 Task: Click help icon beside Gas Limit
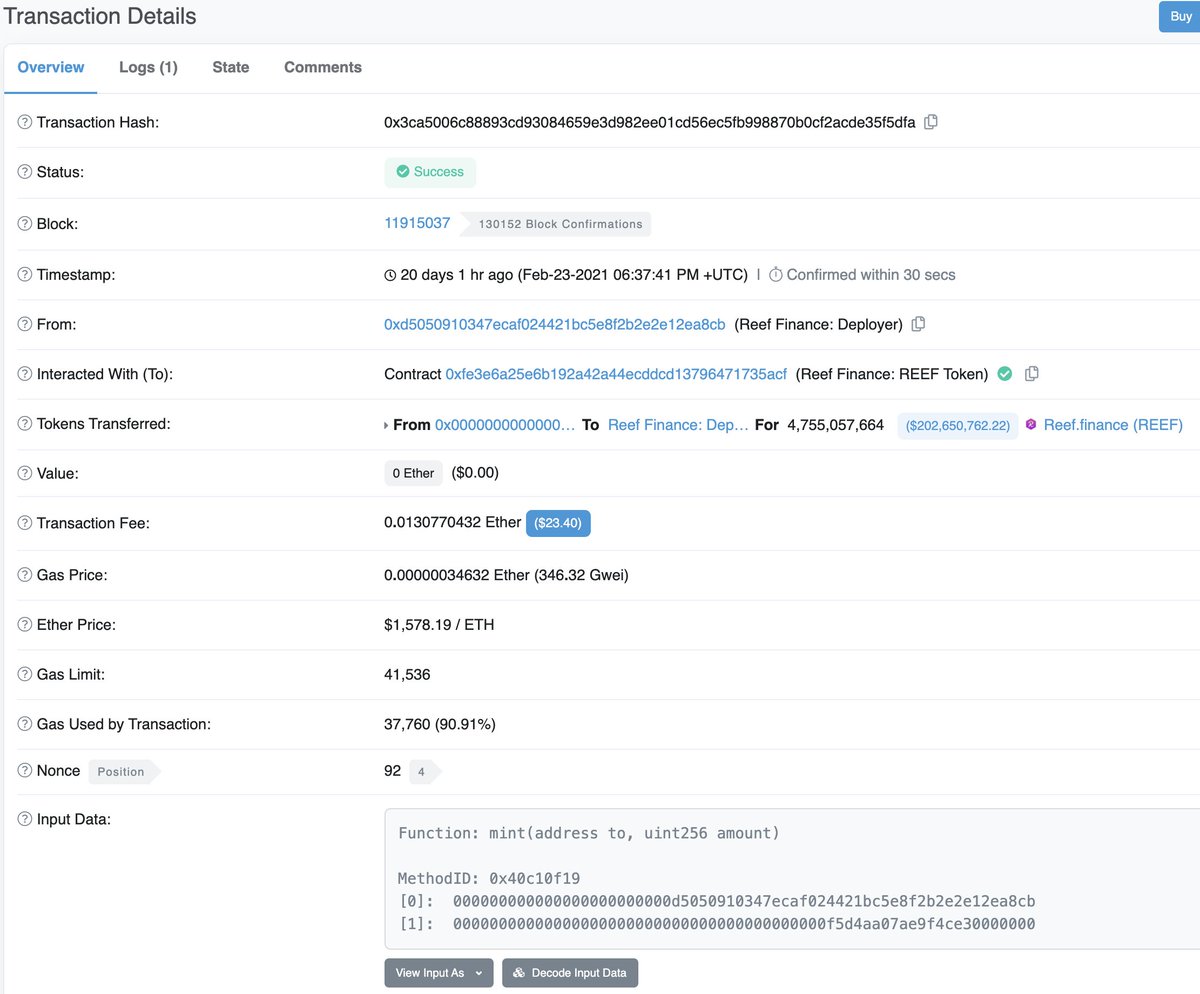(25, 674)
